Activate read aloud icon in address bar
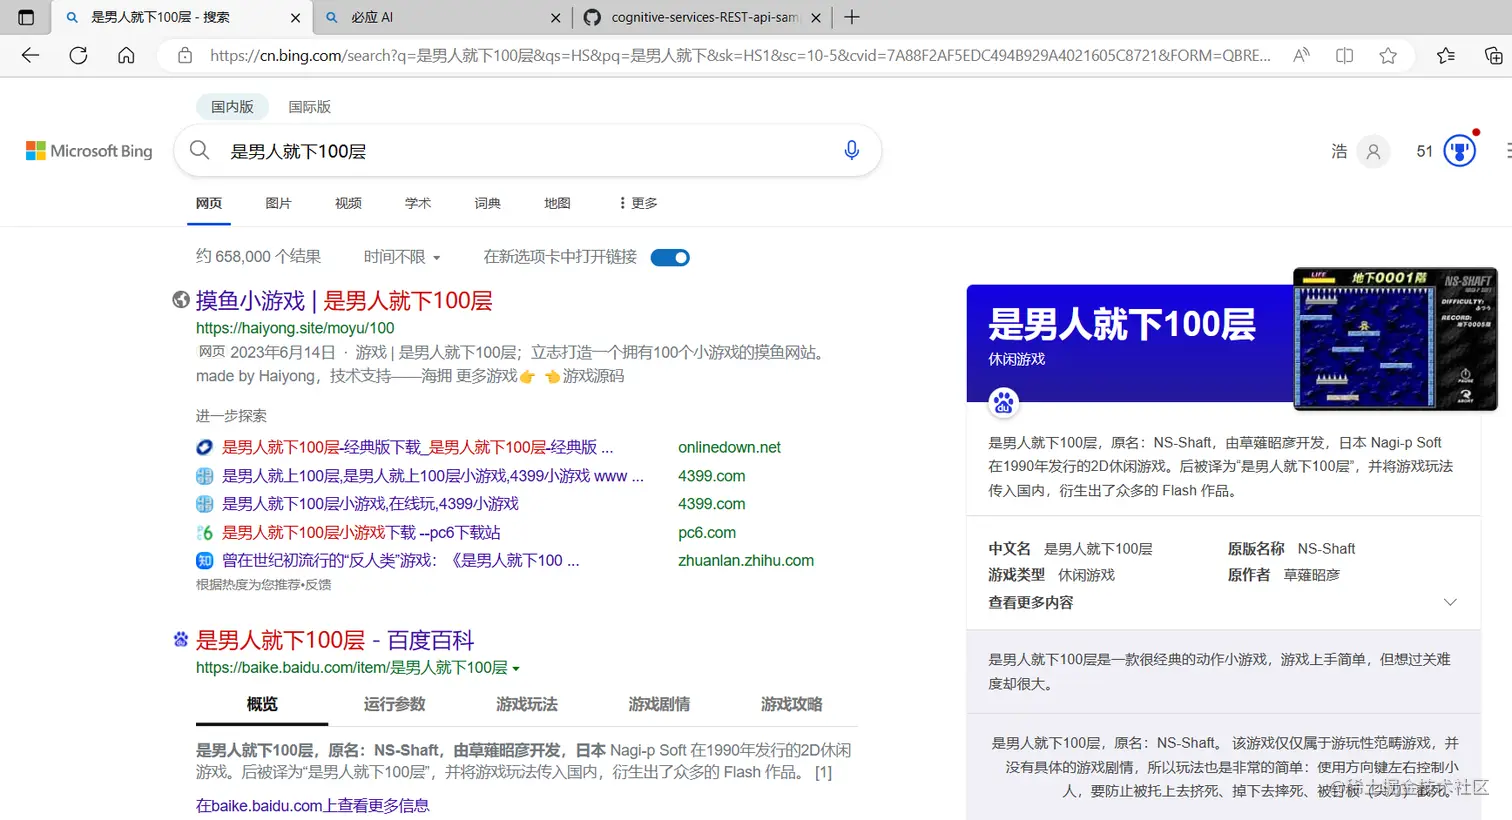Screen dimensions: 1512x820 pos(1301,56)
